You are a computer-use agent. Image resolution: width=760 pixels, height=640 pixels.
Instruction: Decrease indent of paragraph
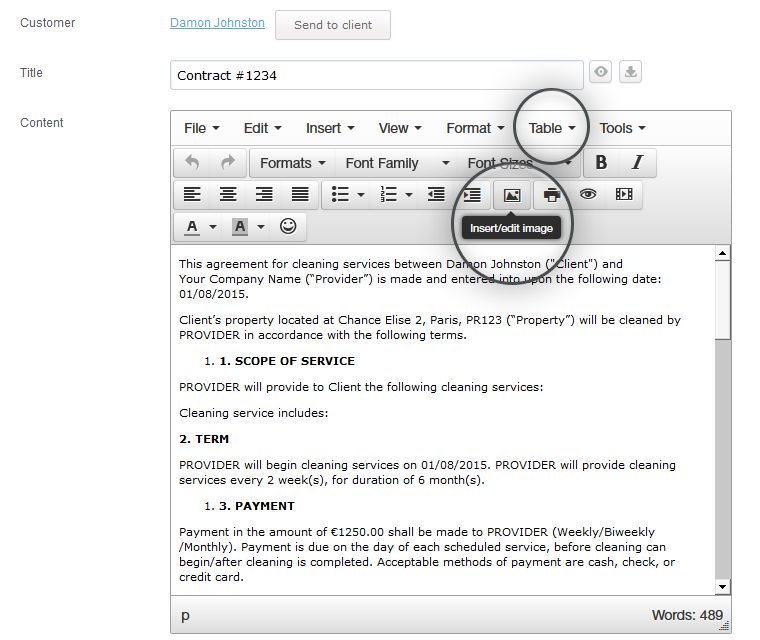pyautogui.click(x=436, y=195)
